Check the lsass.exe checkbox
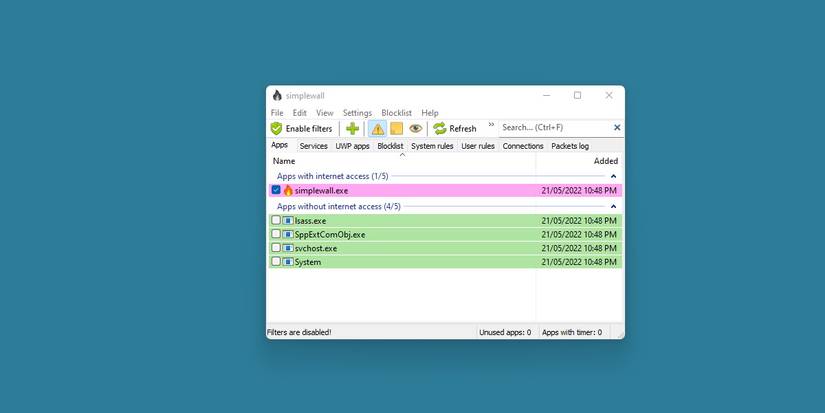825x413 pixels. click(x=276, y=220)
